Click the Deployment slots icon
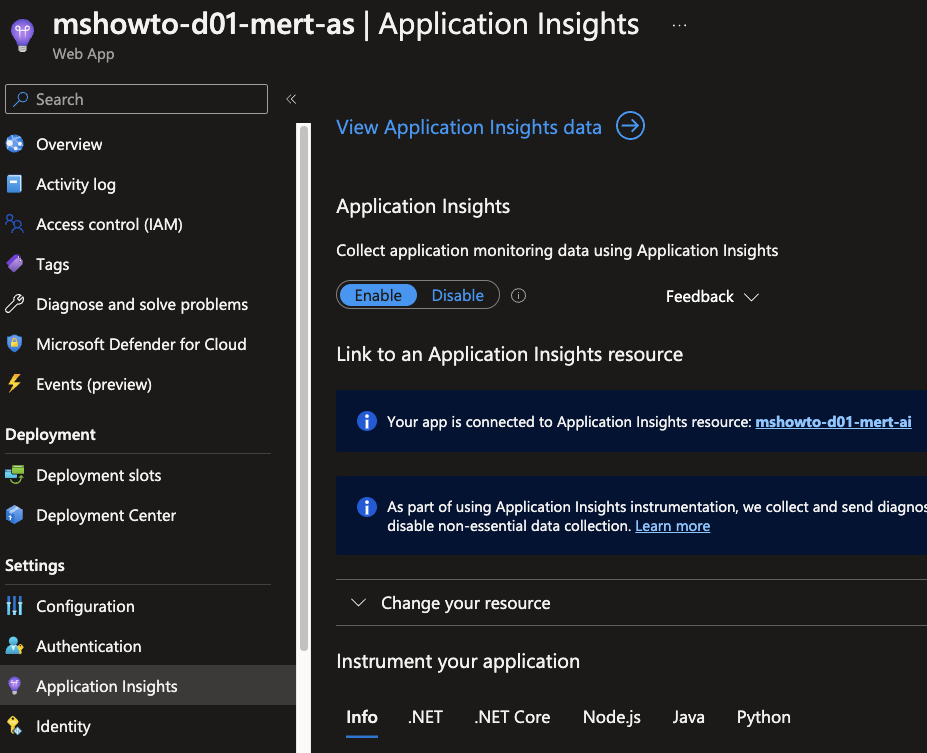Image resolution: width=927 pixels, height=753 pixels. (x=15, y=475)
